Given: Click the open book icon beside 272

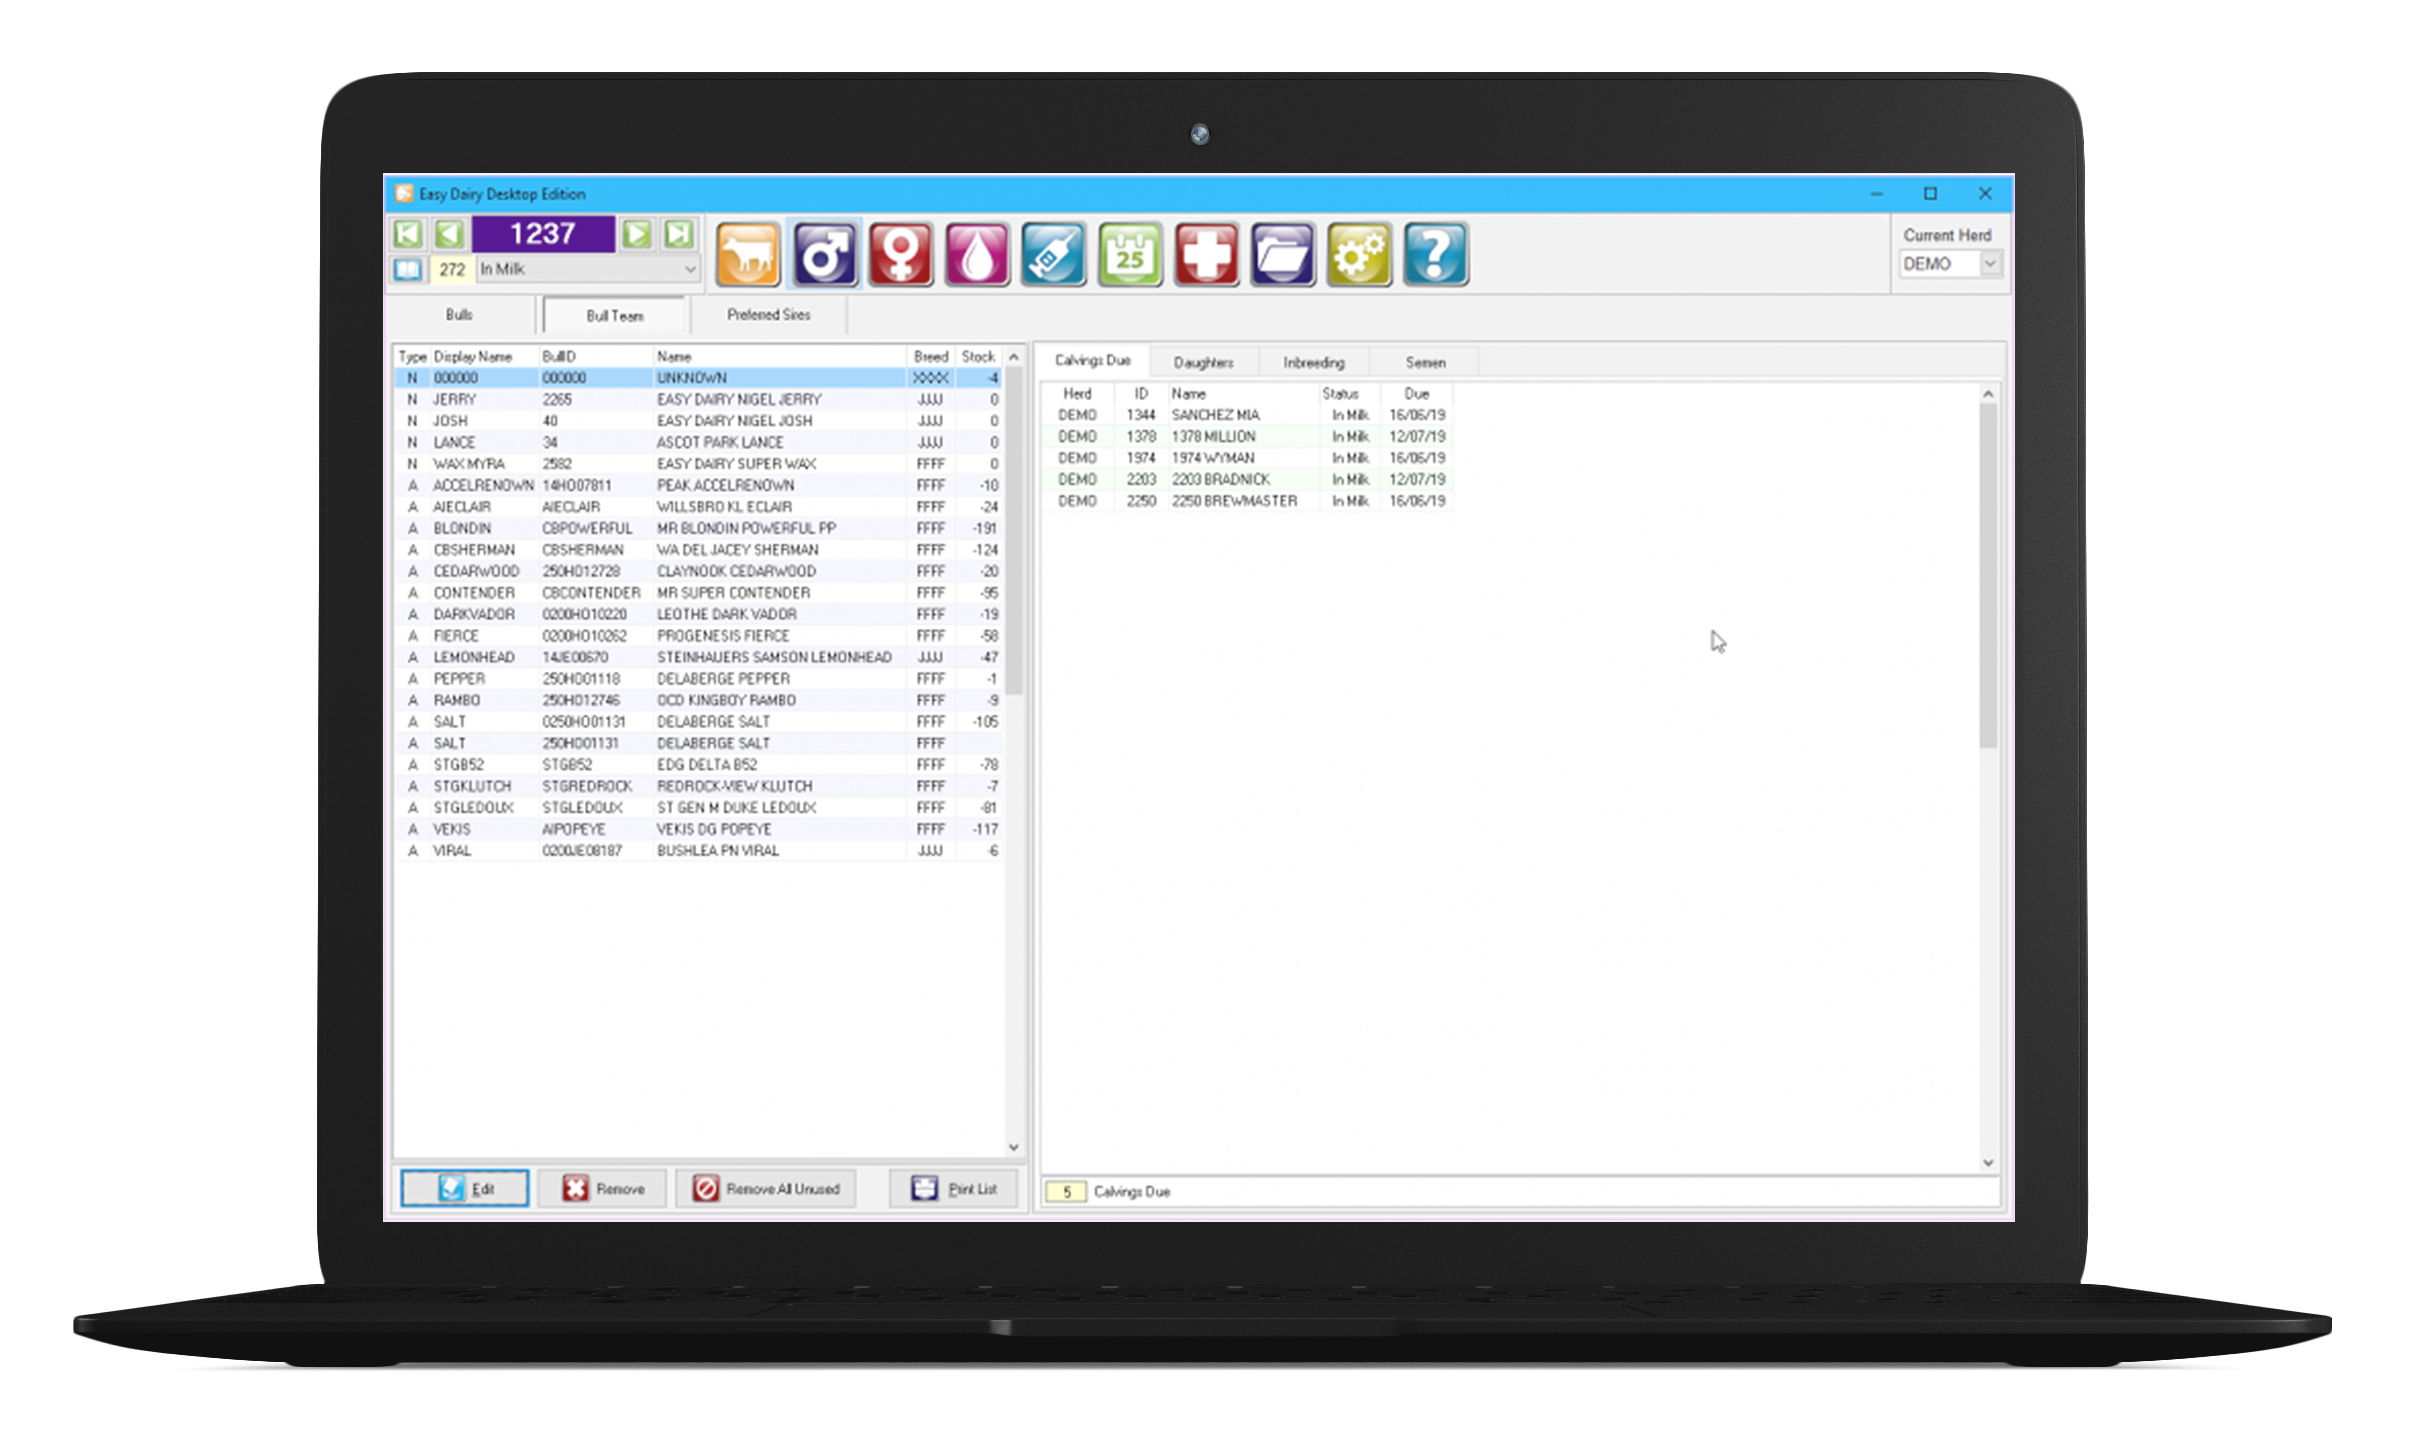Looking at the screenshot, I should click(407, 269).
